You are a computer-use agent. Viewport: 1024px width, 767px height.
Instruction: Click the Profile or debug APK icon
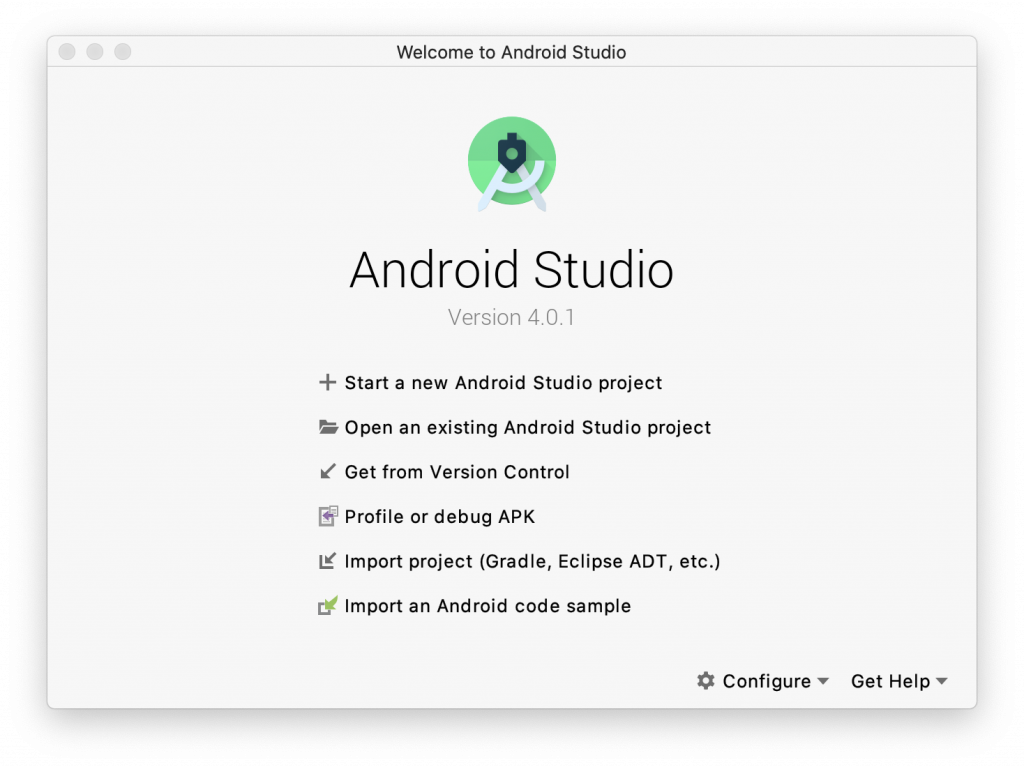[x=328, y=516]
